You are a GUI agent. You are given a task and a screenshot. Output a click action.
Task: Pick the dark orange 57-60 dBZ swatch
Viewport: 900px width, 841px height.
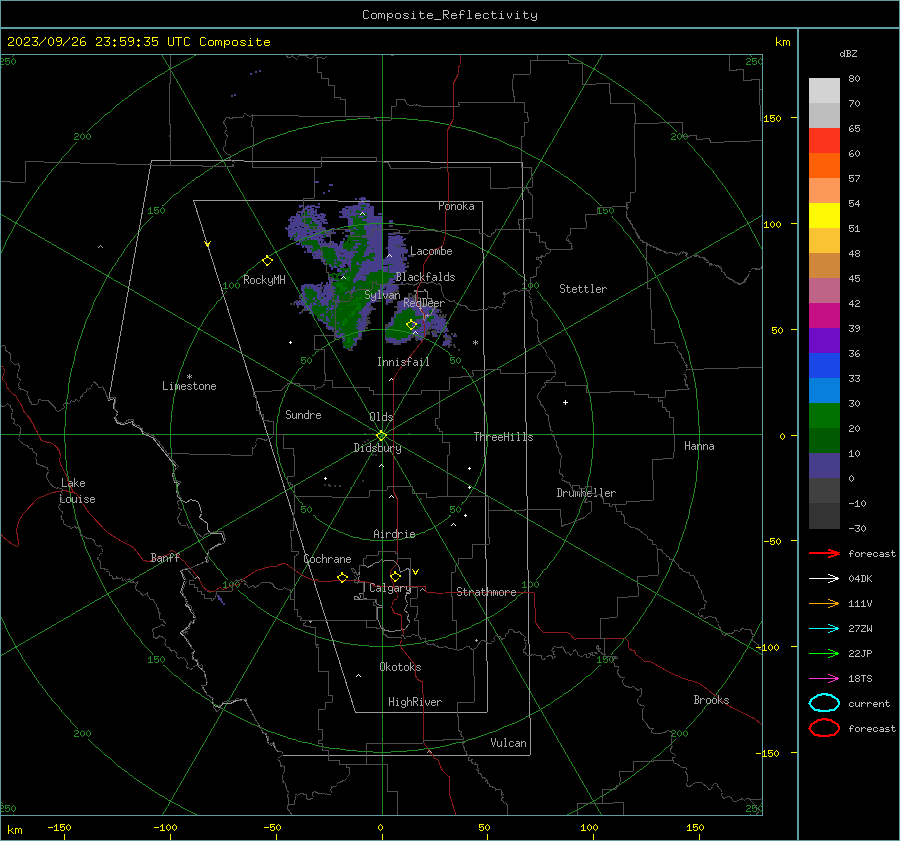[824, 165]
